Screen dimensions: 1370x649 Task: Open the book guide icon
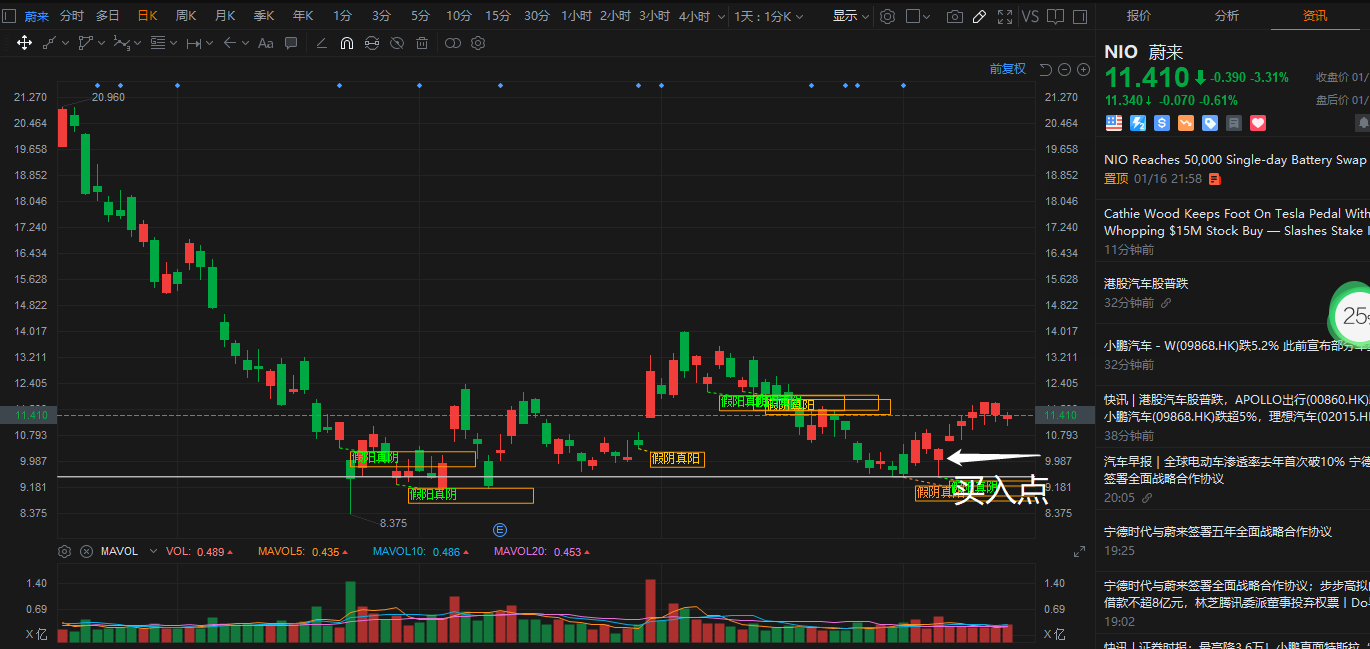pyautogui.click(x=1055, y=16)
